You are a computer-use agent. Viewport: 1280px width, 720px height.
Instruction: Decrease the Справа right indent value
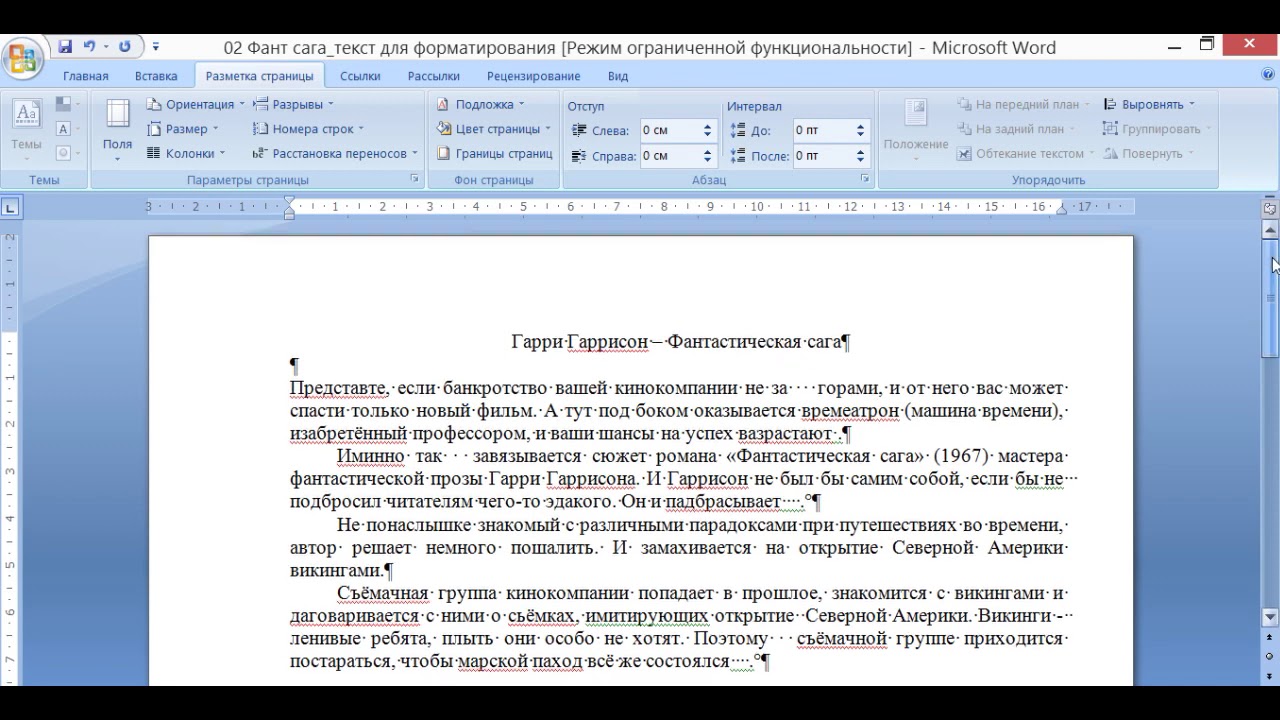pyautogui.click(x=708, y=161)
